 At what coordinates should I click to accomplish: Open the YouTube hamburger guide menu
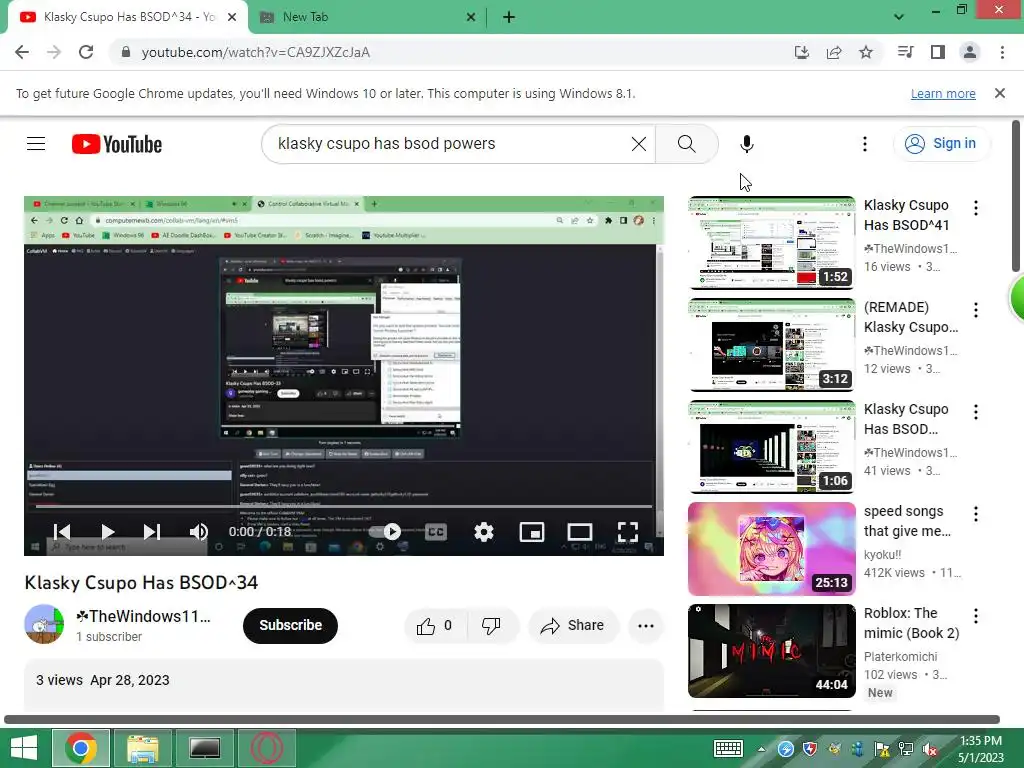pos(36,144)
